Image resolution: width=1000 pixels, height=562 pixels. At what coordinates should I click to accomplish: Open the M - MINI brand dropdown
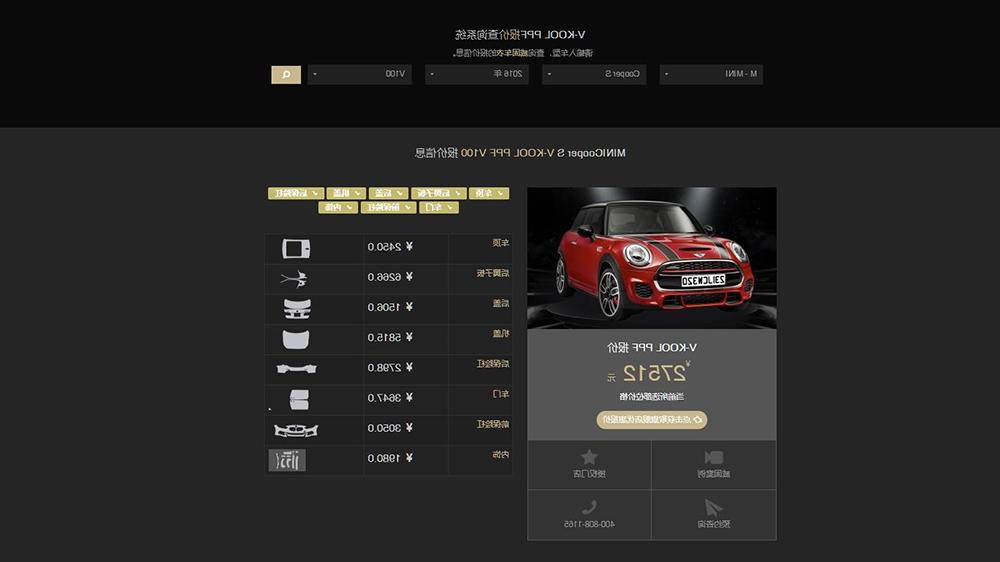click(711, 75)
